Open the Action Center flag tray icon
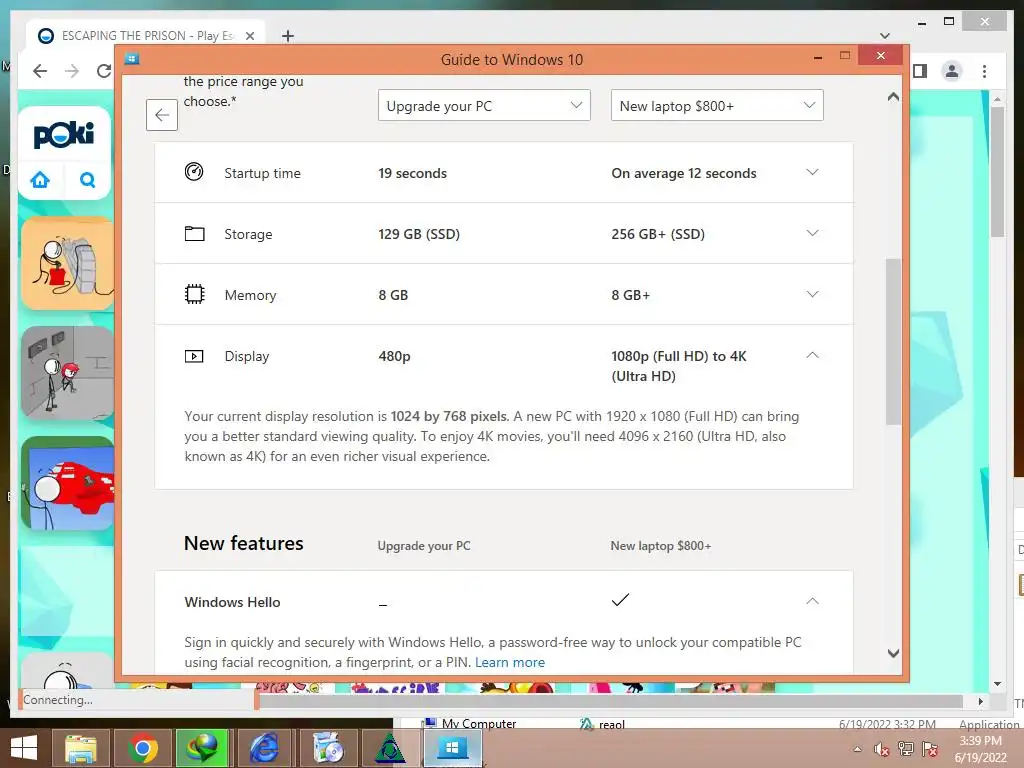The image size is (1024, 768). [930, 749]
